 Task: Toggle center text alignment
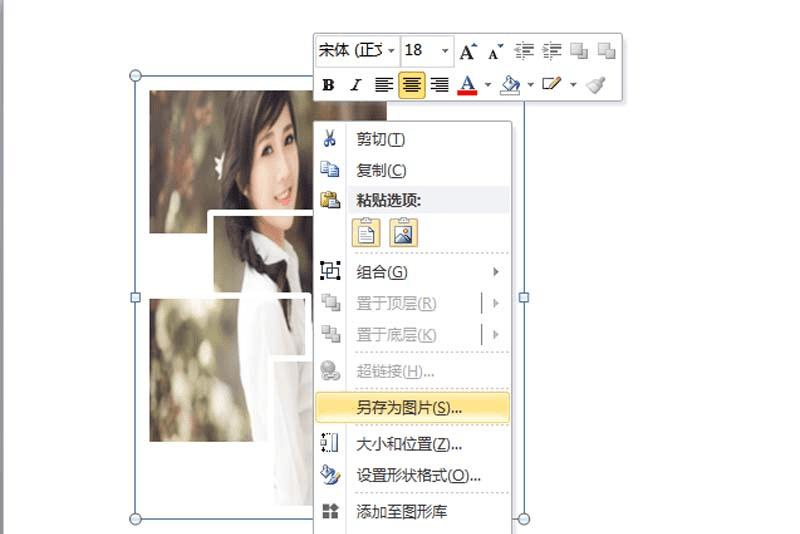[411, 85]
